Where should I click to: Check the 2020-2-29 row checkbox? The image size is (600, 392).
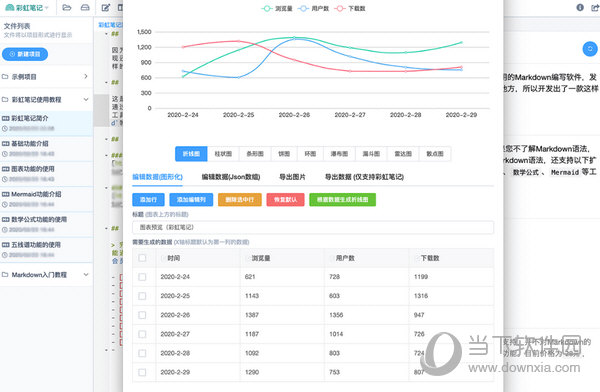[x=142, y=372]
